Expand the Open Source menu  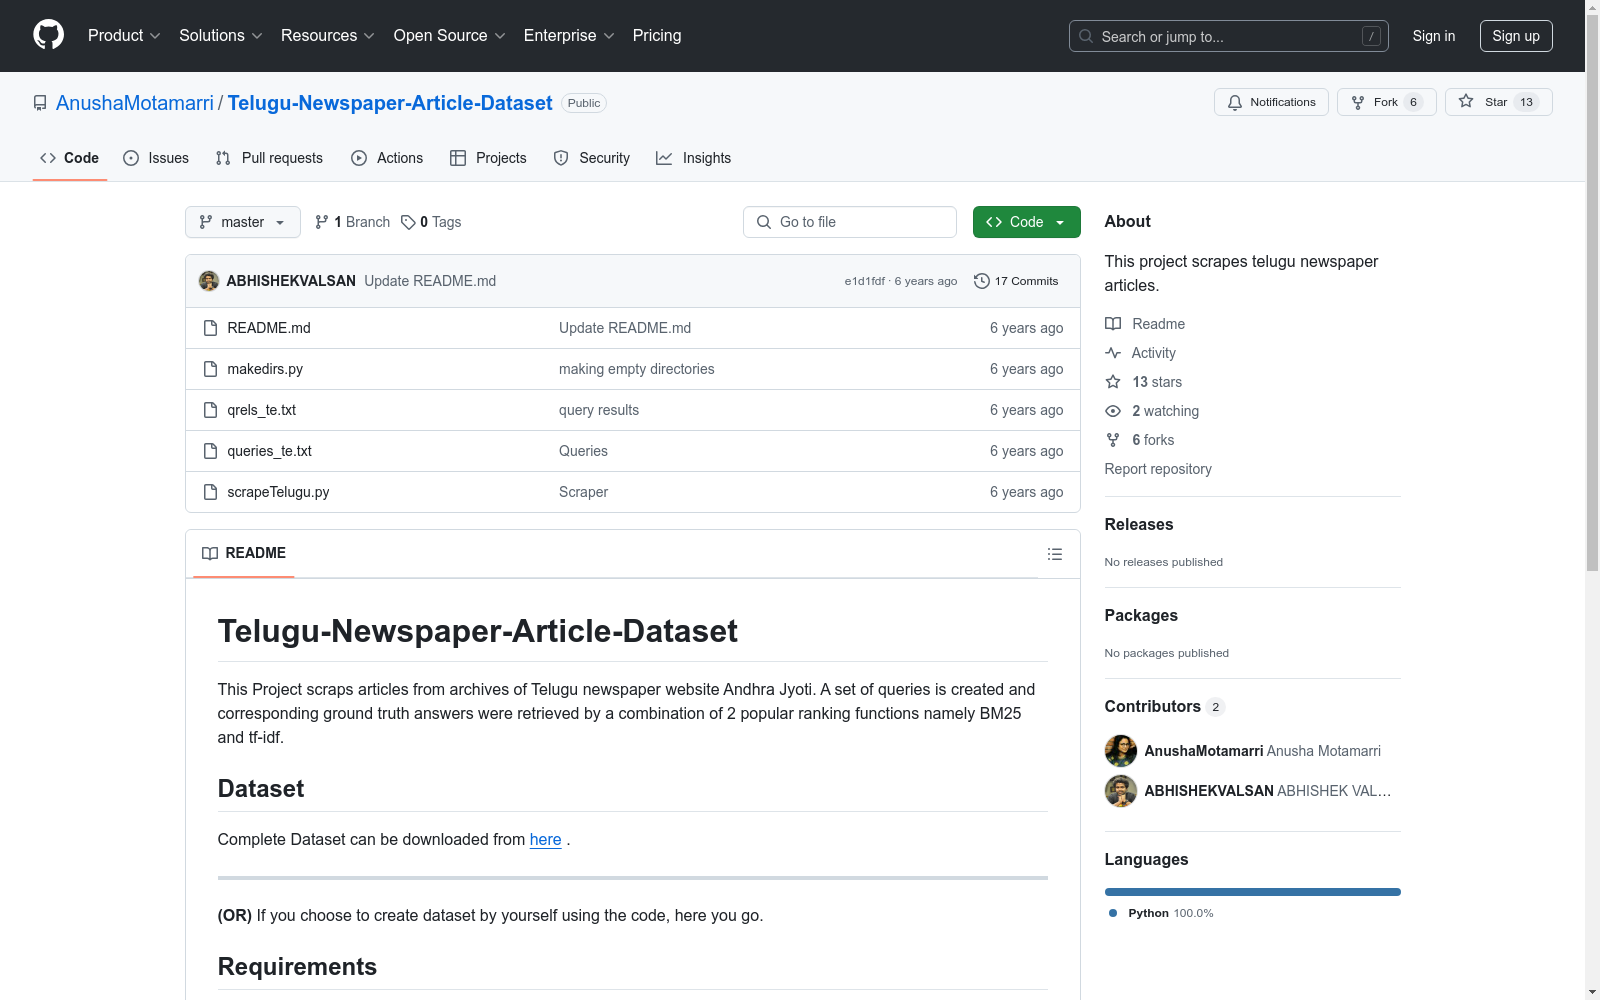coord(450,35)
